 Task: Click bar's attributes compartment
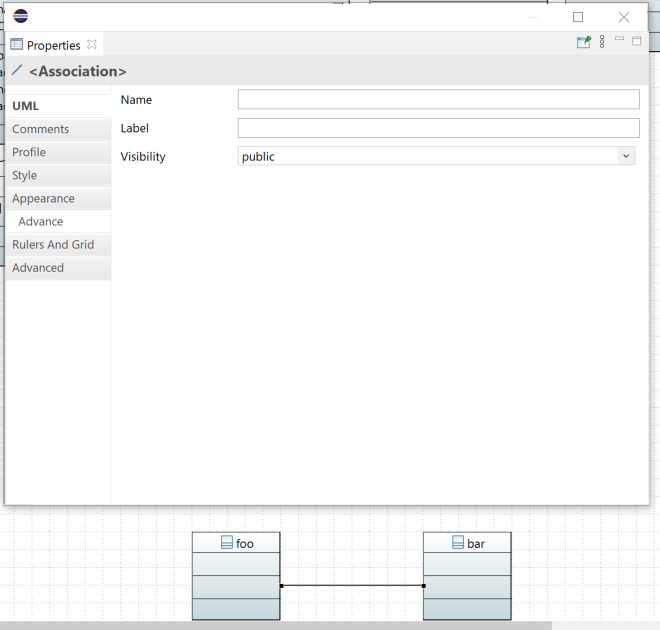467,564
